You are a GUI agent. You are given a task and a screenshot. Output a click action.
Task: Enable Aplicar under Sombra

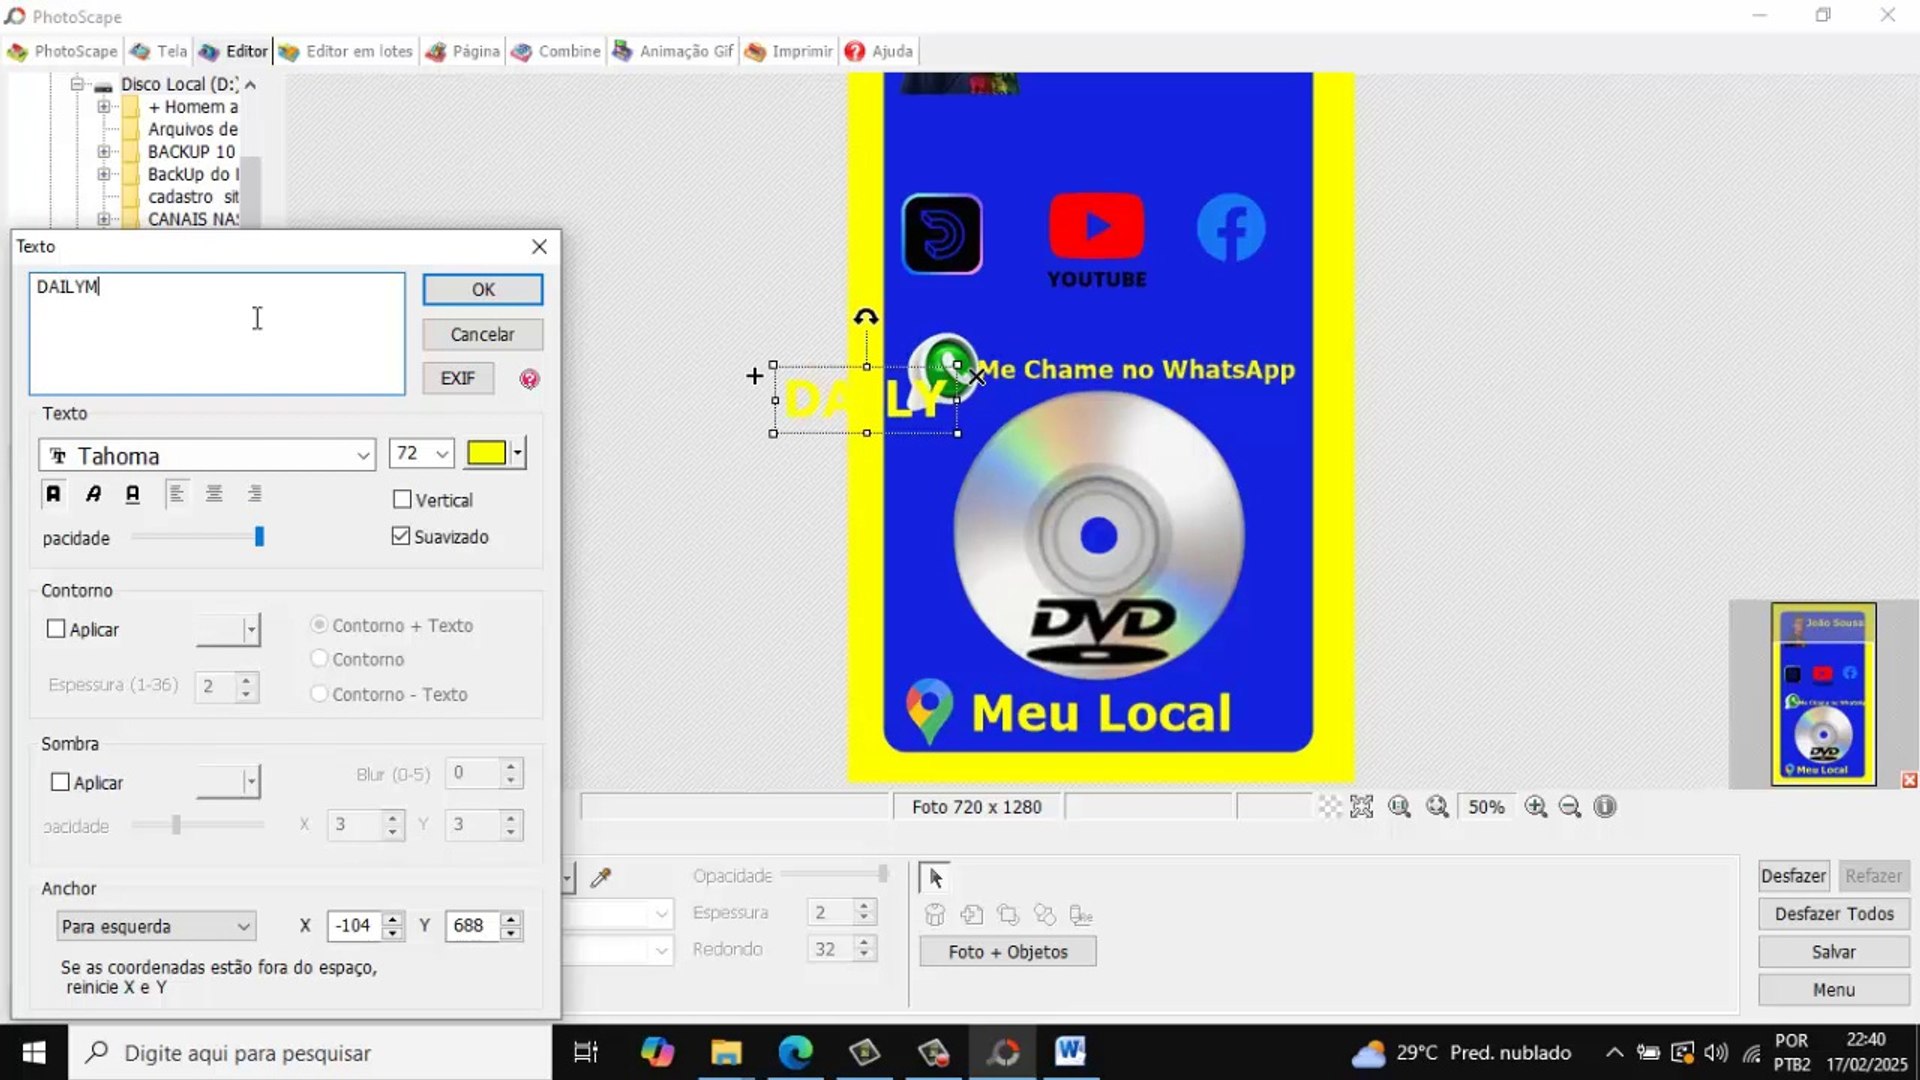pos(61,782)
